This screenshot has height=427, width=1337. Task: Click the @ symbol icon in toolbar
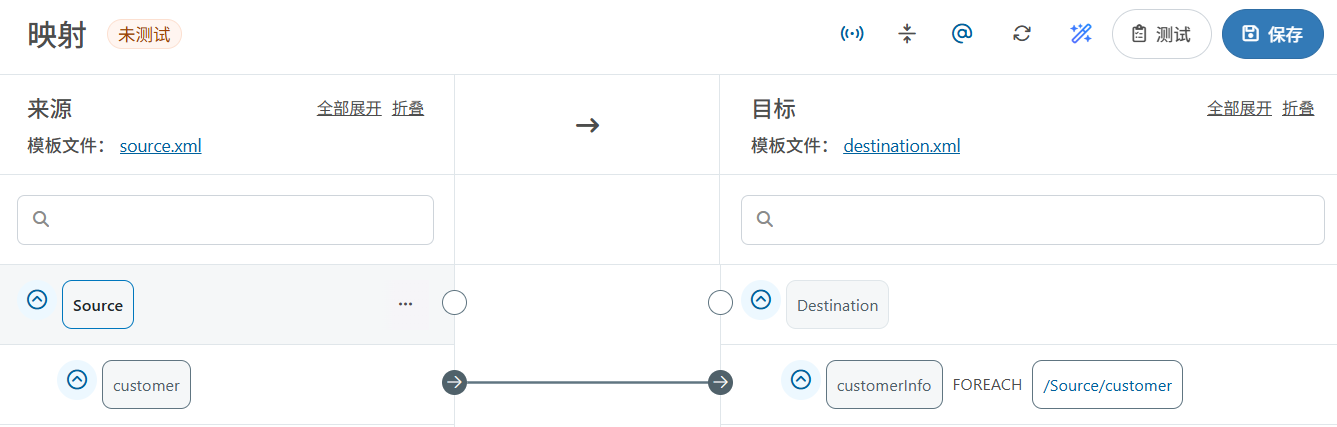tap(962, 34)
